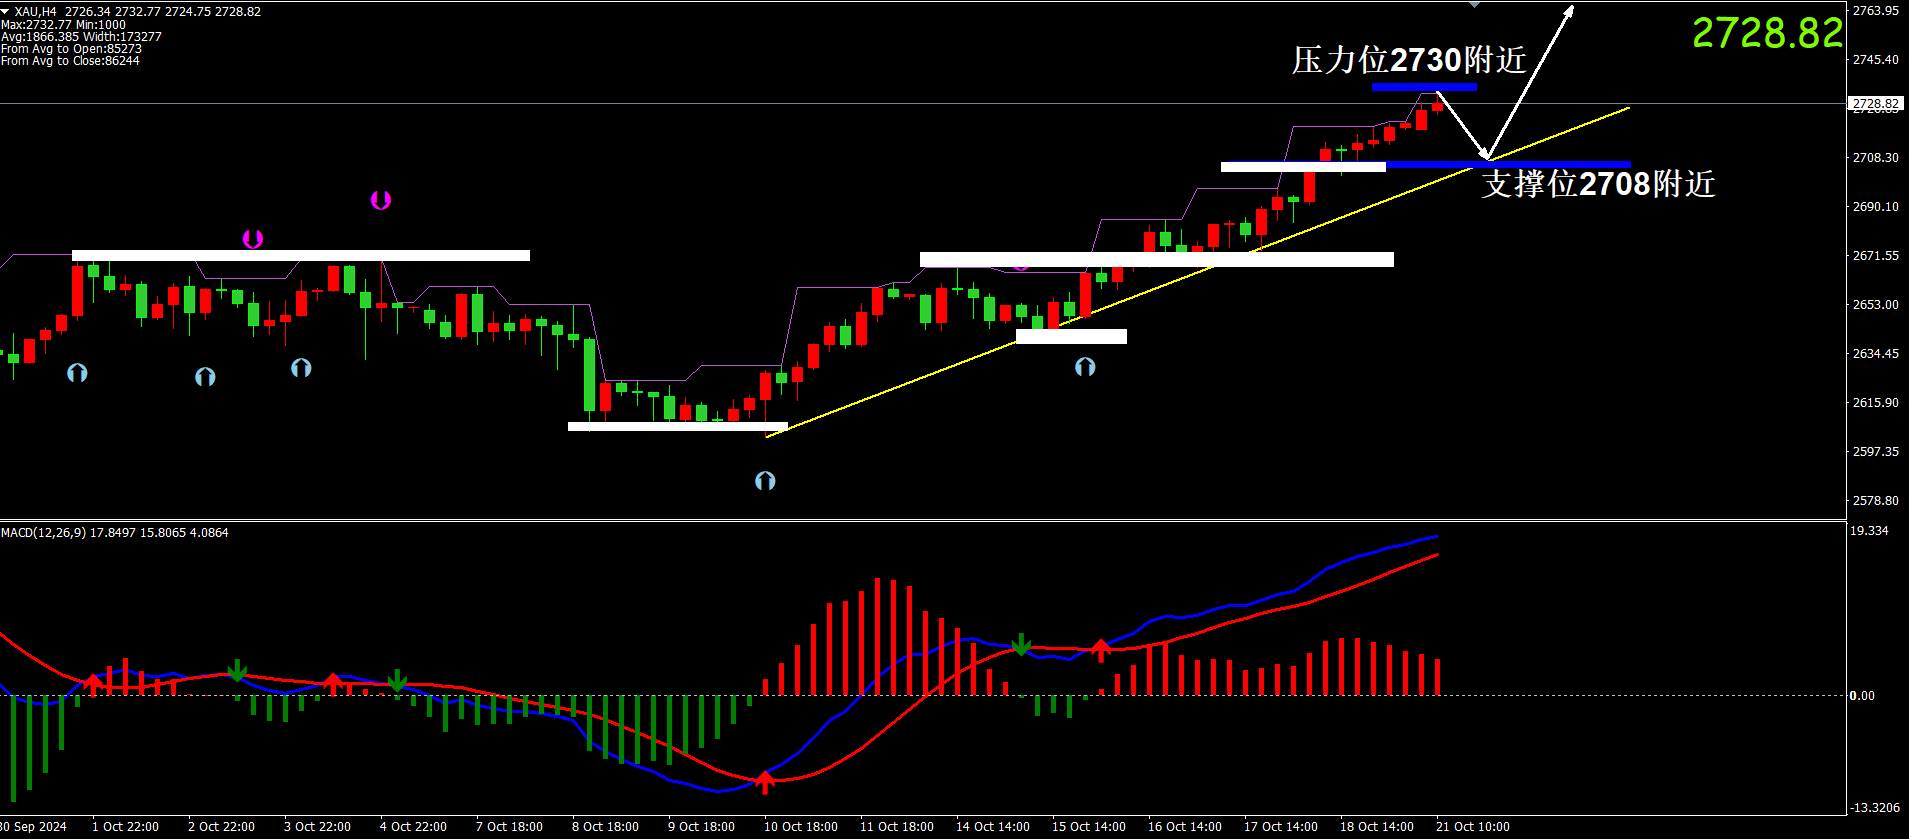Click the '14 Oct 14:00' time label

click(993, 827)
